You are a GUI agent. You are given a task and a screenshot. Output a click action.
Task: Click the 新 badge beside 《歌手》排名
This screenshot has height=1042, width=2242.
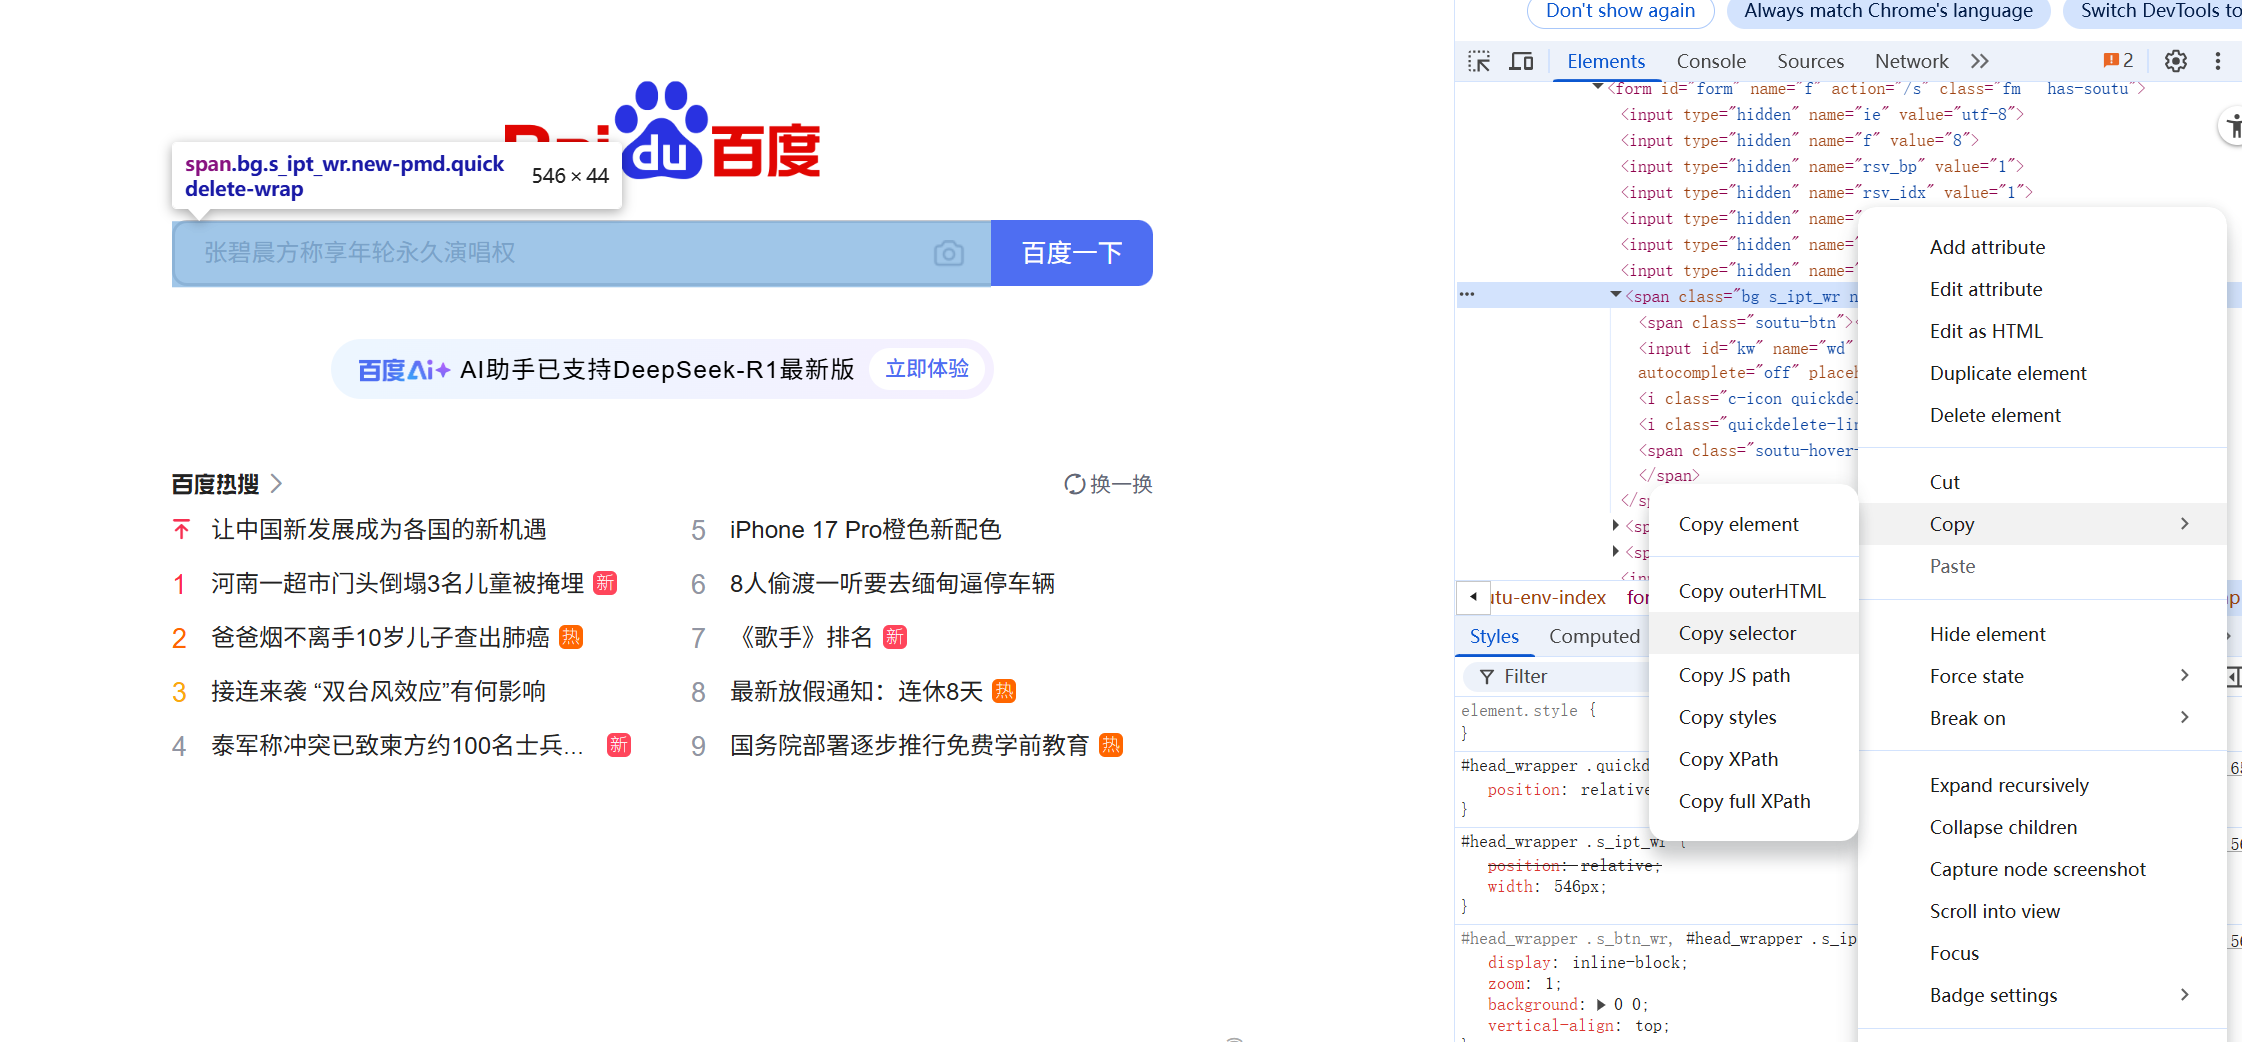(x=895, y=637)
